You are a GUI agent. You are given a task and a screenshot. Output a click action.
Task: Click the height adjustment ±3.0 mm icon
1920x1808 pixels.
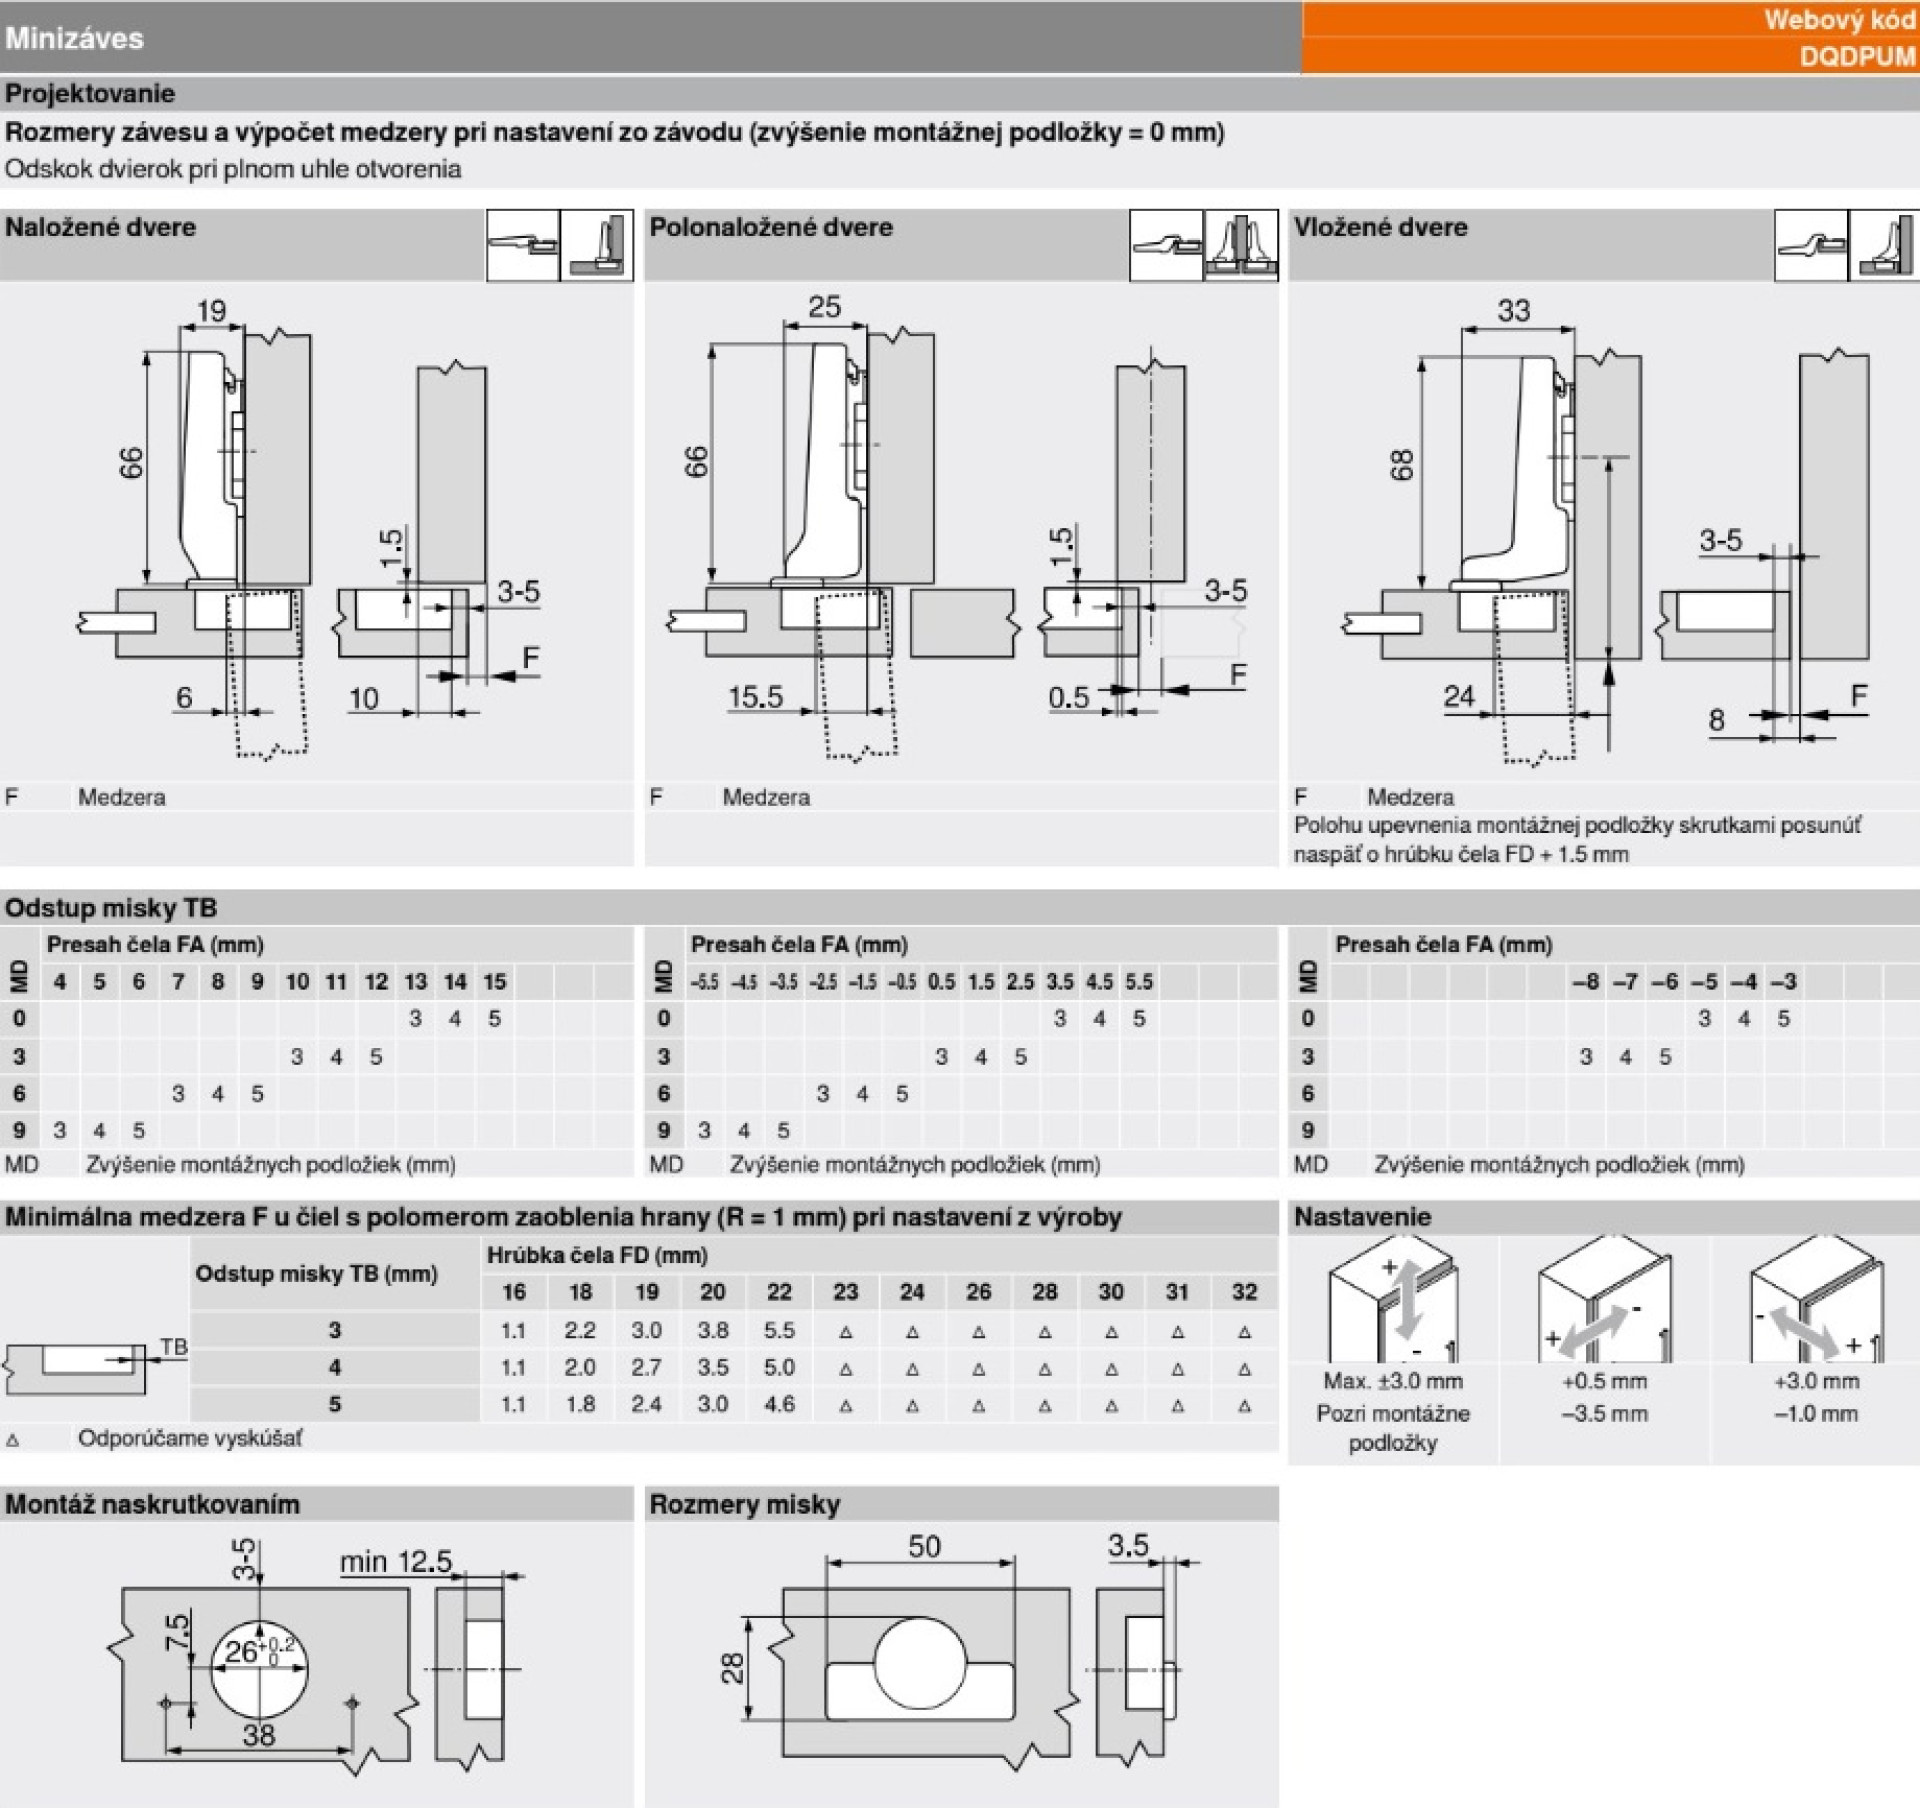click(x=1393, y=1300)
